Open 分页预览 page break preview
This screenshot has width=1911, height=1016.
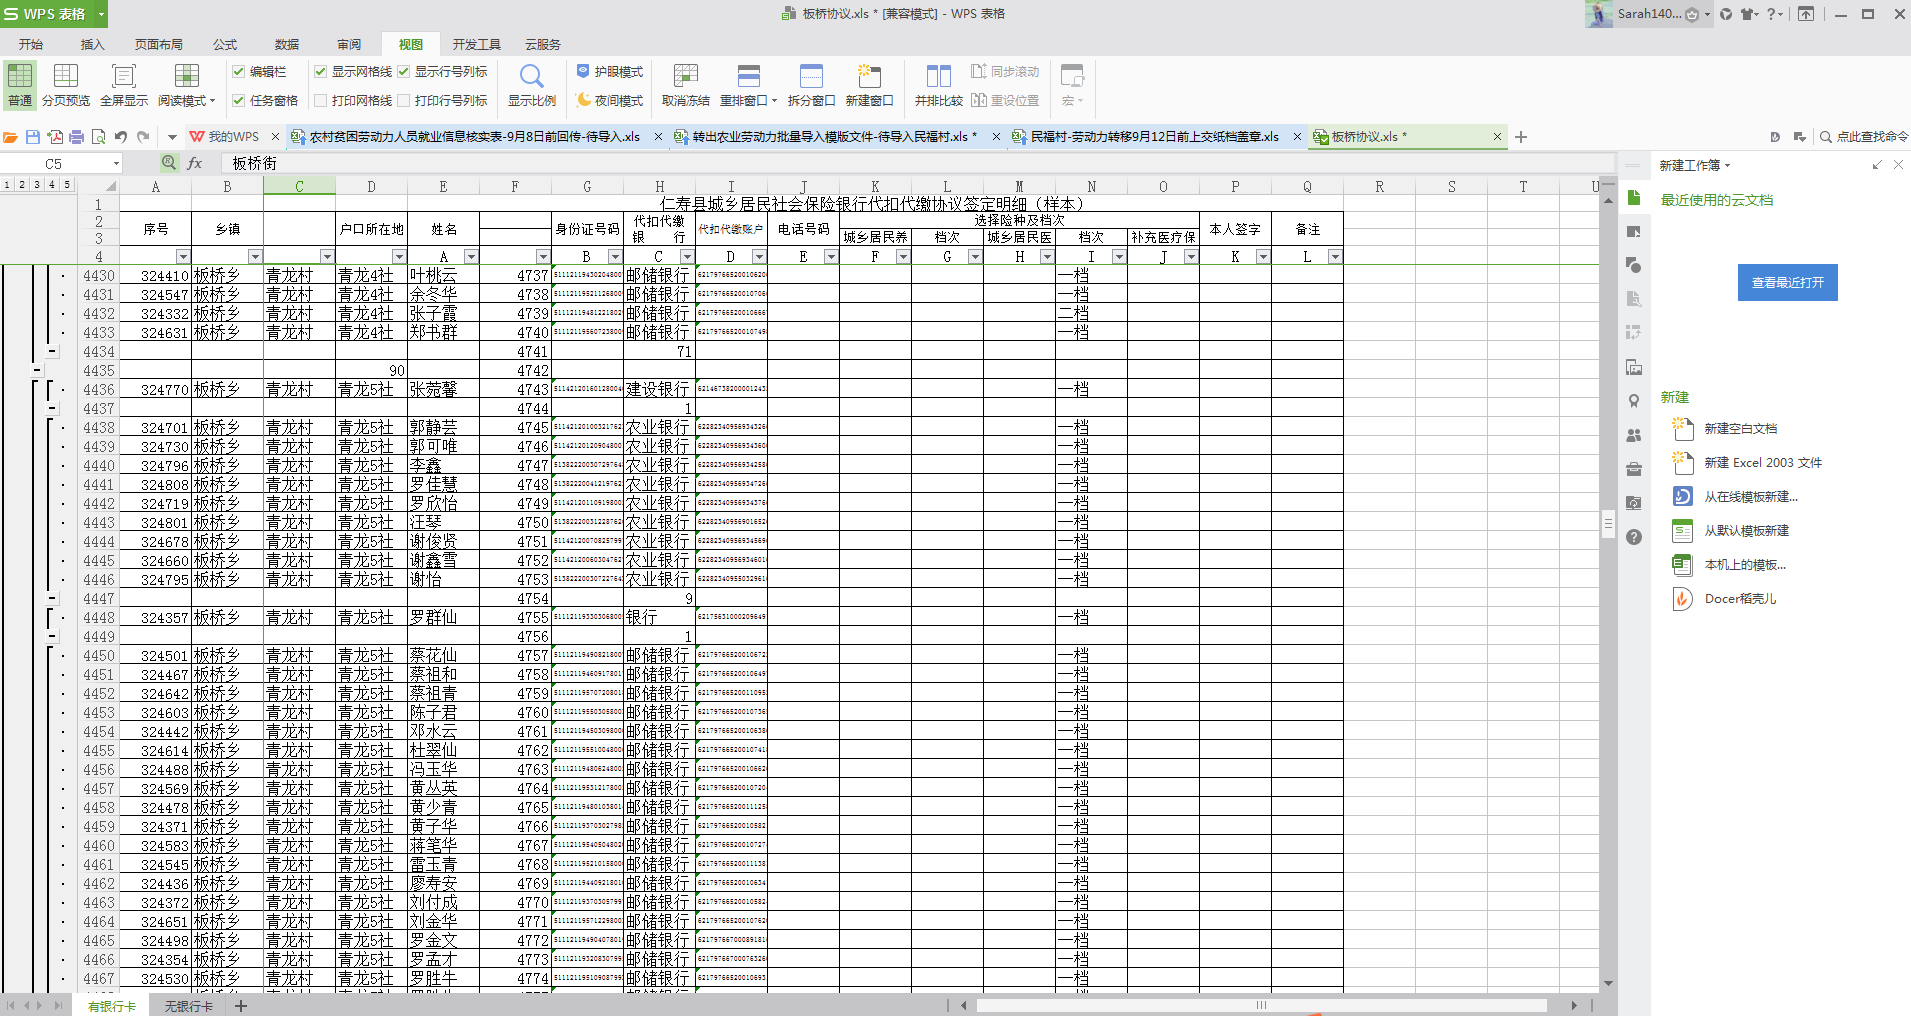[x=66, y=84]
